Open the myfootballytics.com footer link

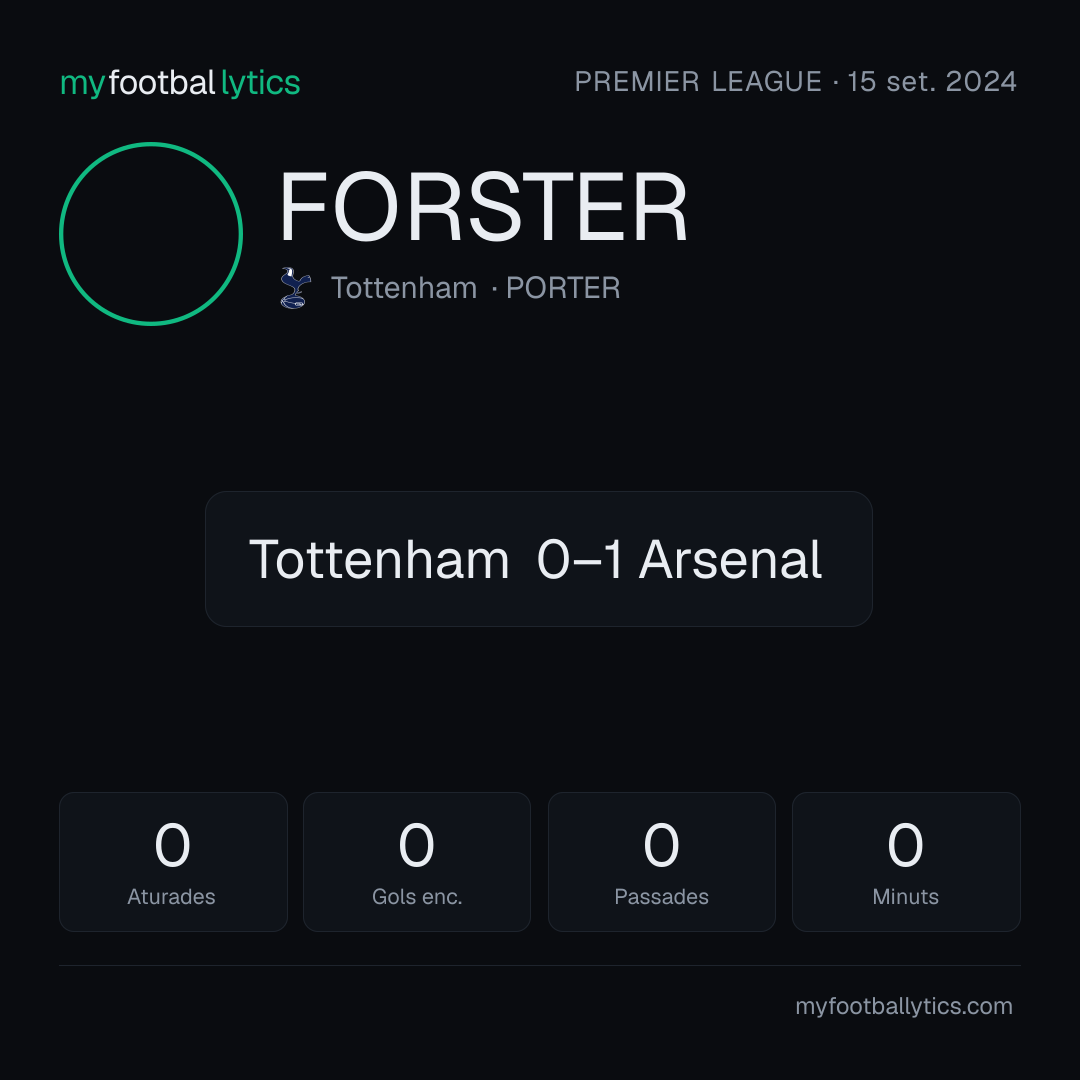(904, 1006)
